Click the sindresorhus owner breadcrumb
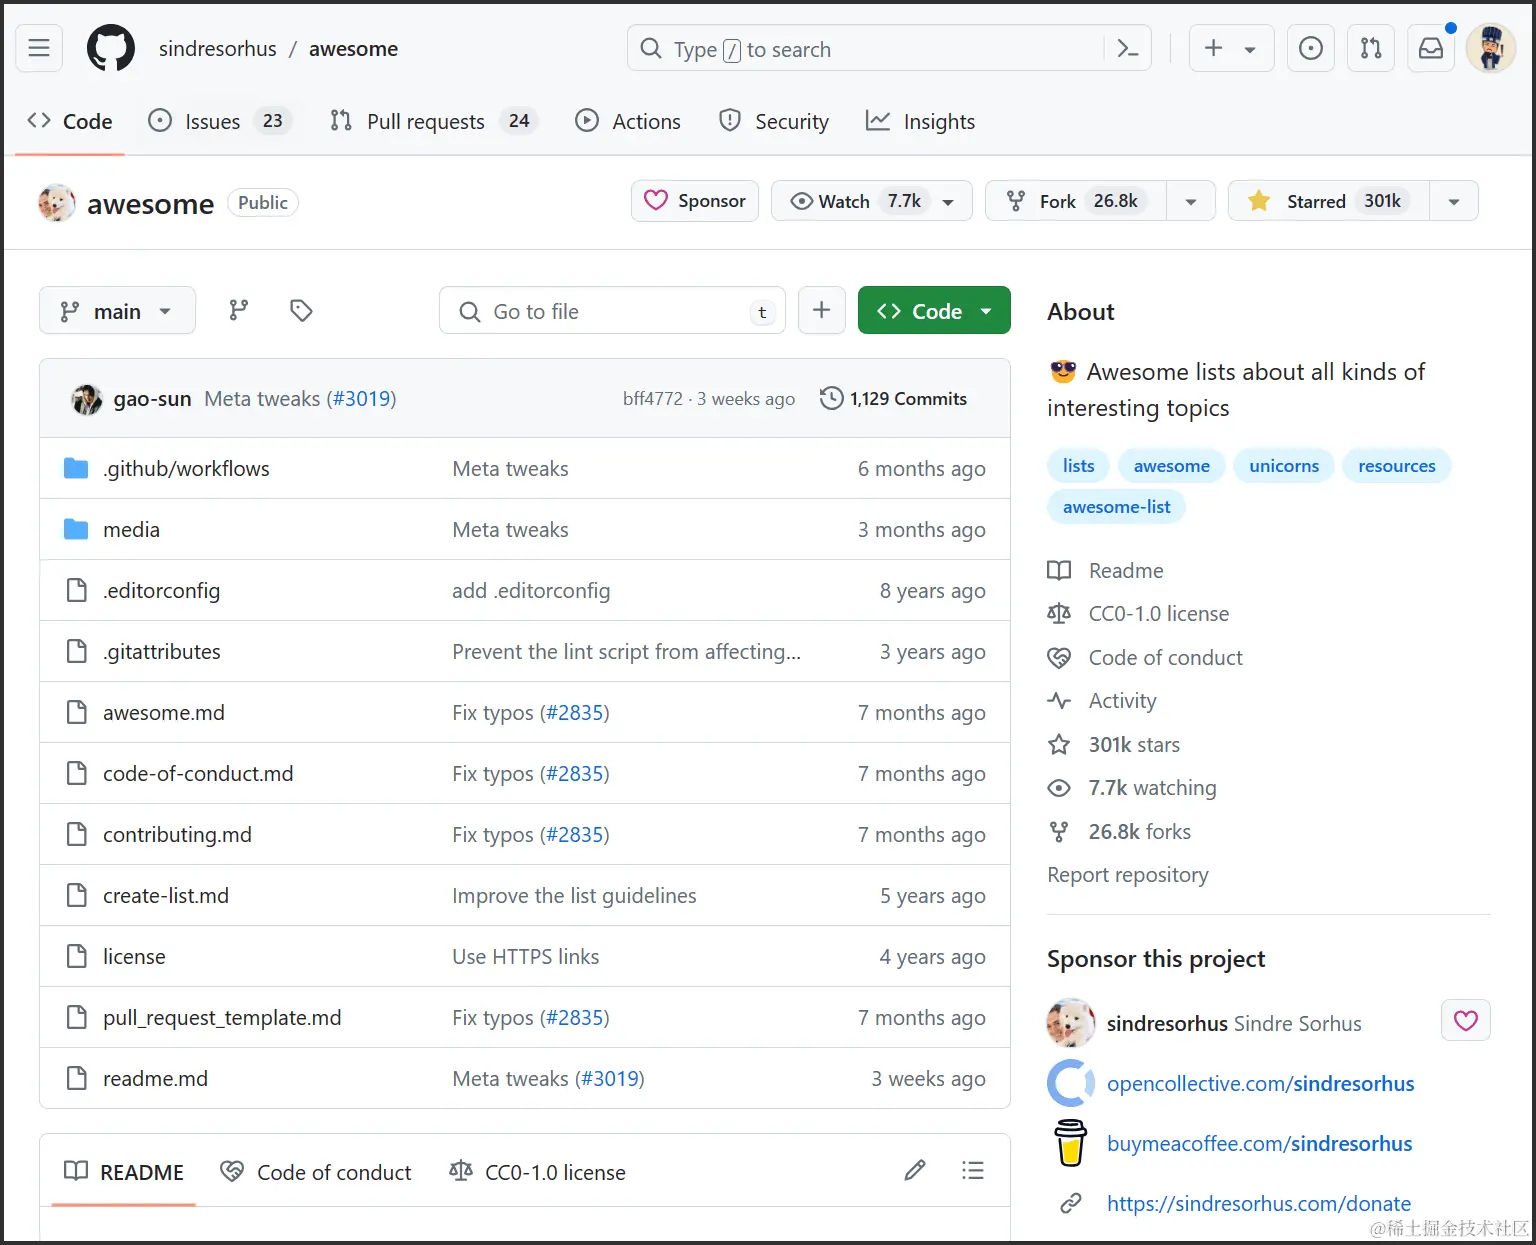Image resolution: width=1536 pixels, height=1245 pixels. [218, 49]
